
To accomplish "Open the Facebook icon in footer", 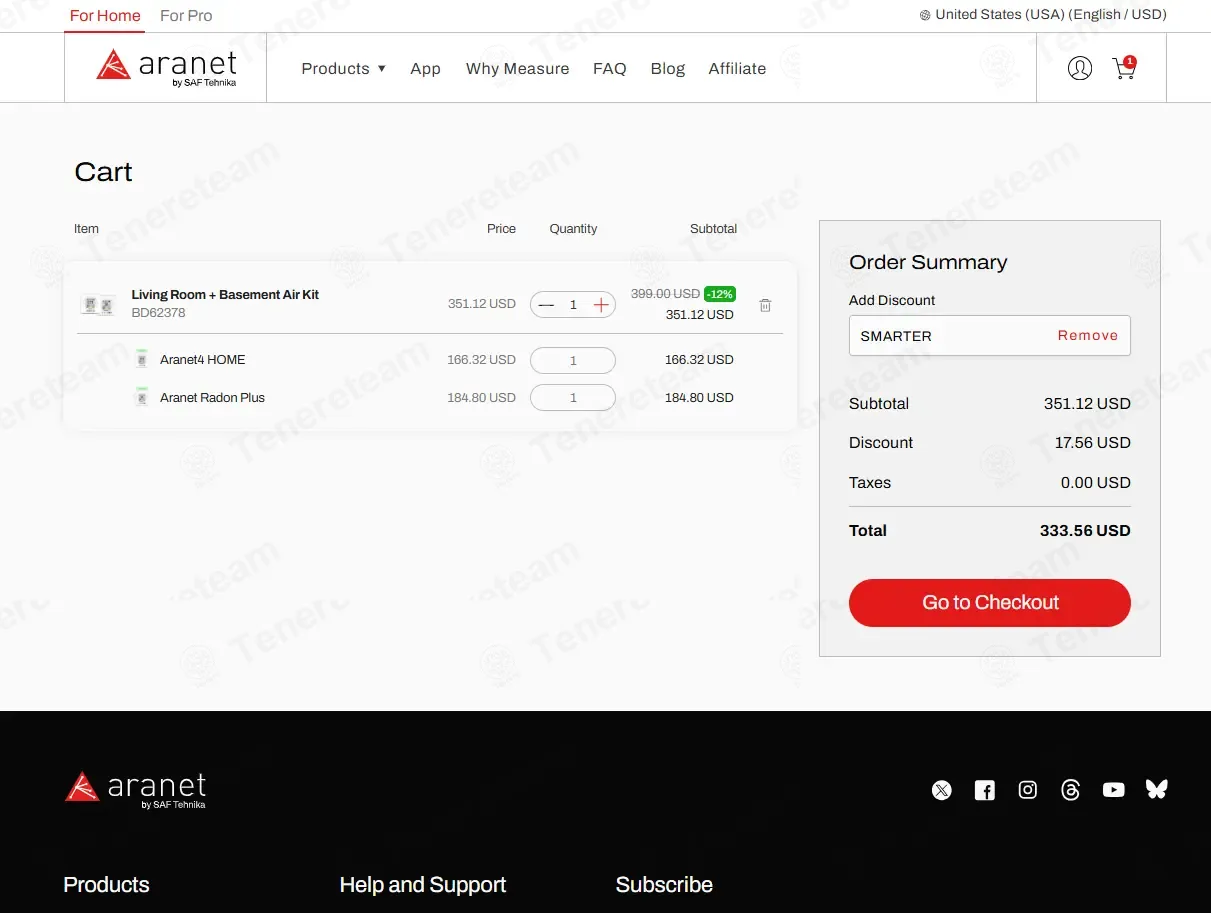I will (x=985, y=790).
